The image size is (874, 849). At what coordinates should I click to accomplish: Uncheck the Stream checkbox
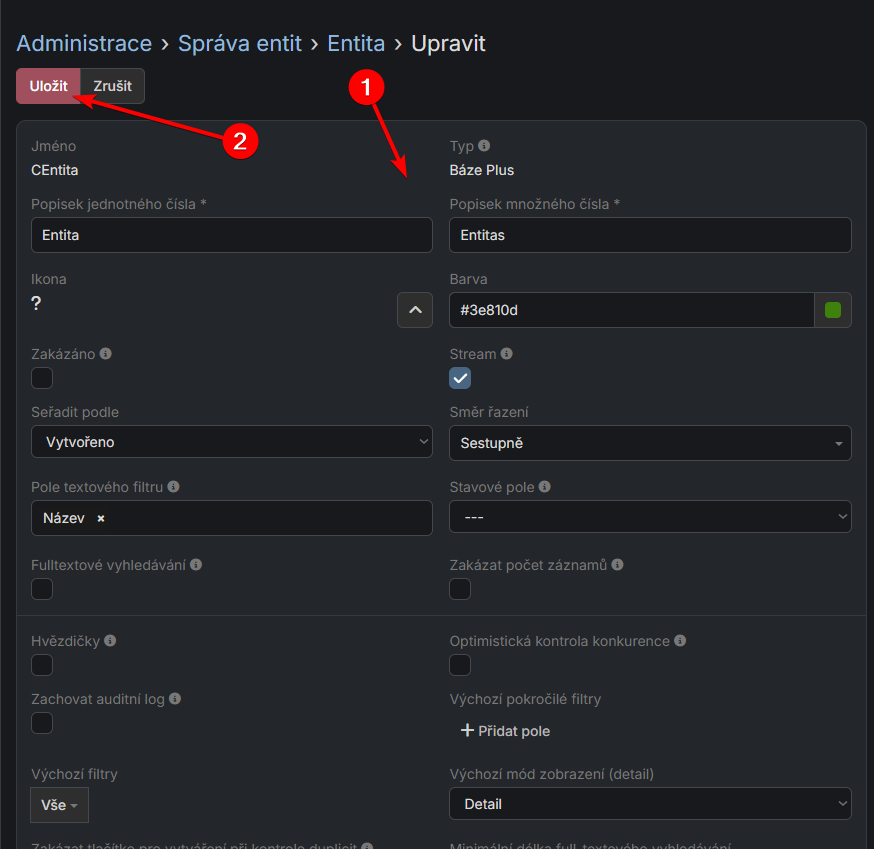pos(460,378)
